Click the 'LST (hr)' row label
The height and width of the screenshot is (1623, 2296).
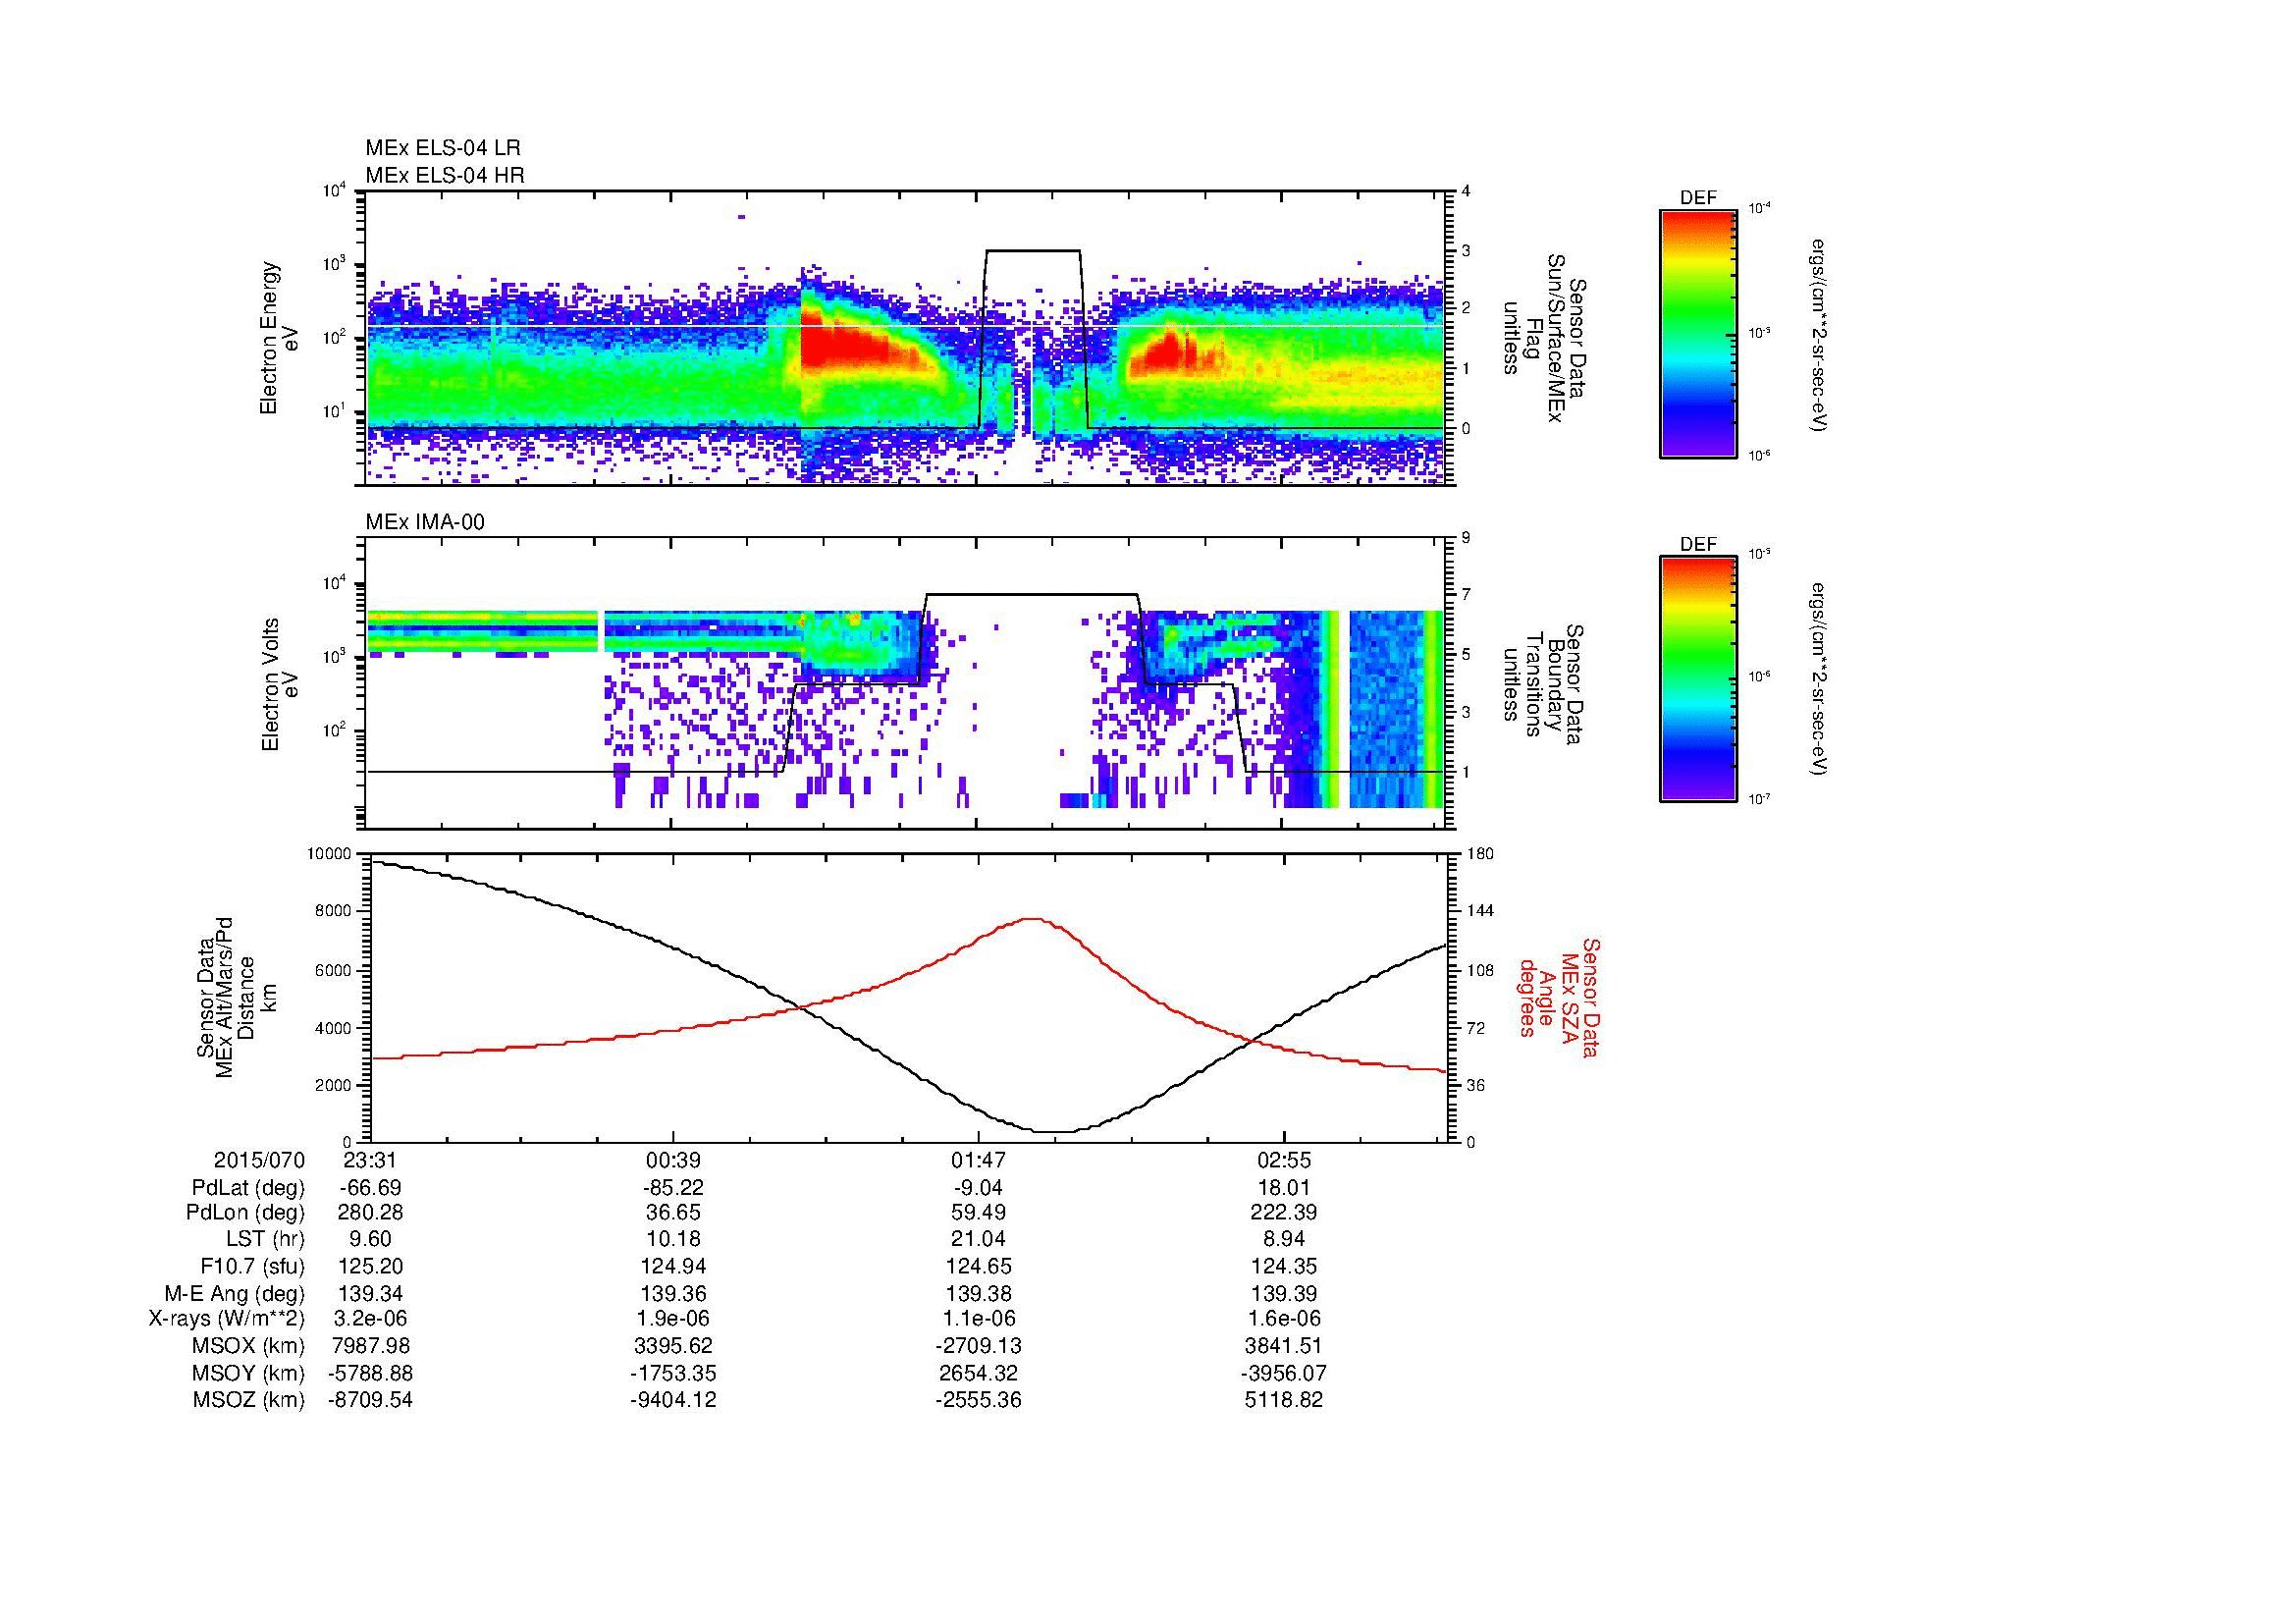point(265,1240)
